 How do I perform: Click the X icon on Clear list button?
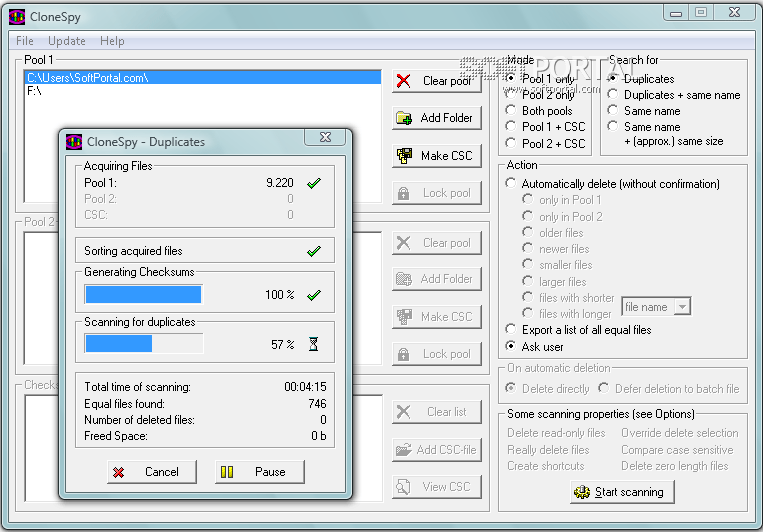click(x=403, y=412)
